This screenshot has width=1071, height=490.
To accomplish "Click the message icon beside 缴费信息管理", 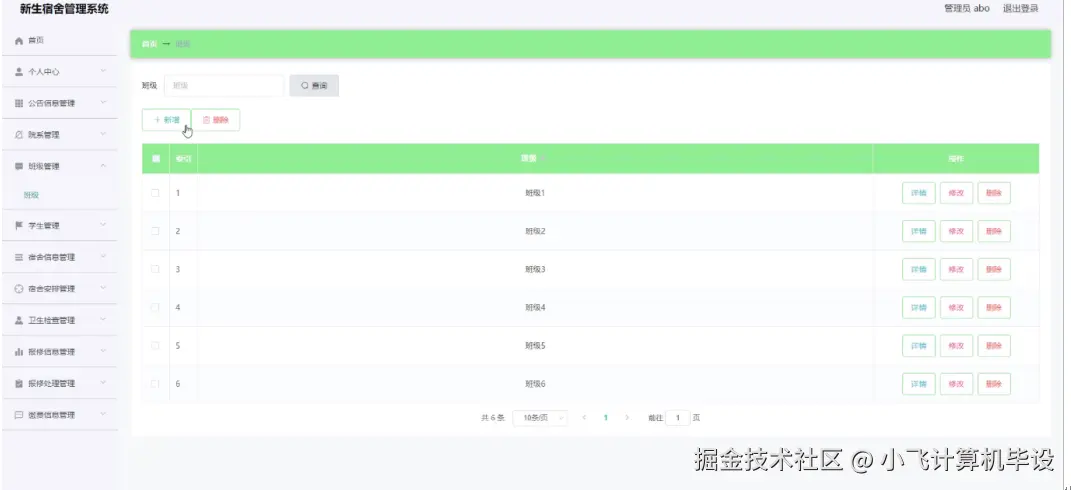I will [19, 415].
